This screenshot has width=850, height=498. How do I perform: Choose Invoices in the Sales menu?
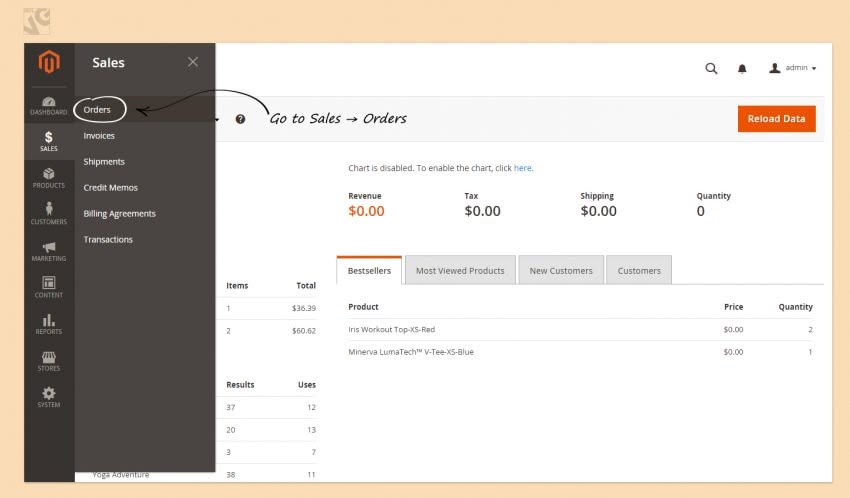click(99, 135)
